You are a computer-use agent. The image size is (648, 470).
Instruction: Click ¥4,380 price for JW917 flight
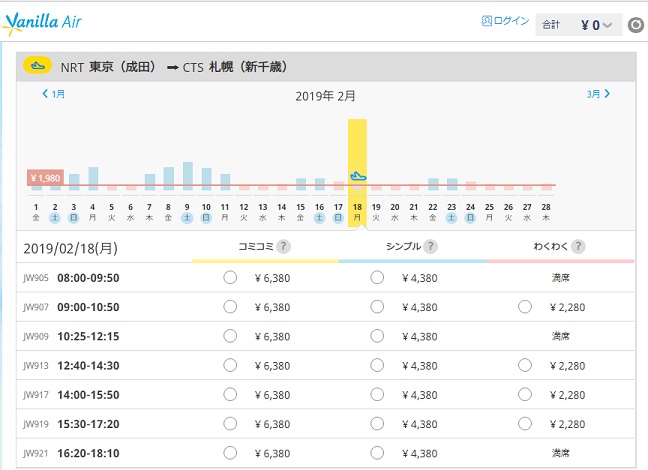[x=419, y=395]
